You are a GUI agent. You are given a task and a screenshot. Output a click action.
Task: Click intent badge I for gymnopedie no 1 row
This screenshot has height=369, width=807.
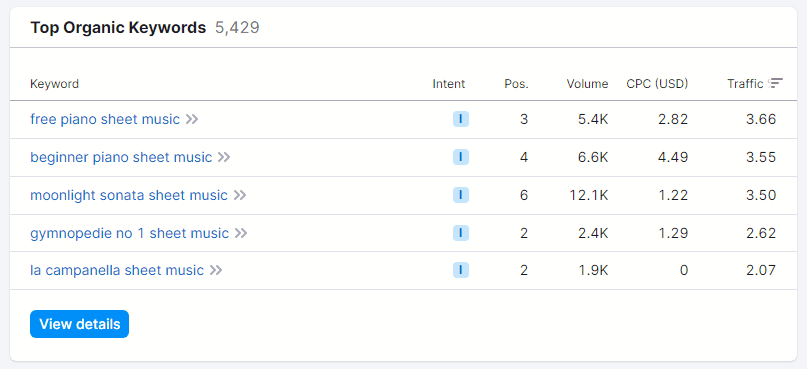click(x=461, y=233)
